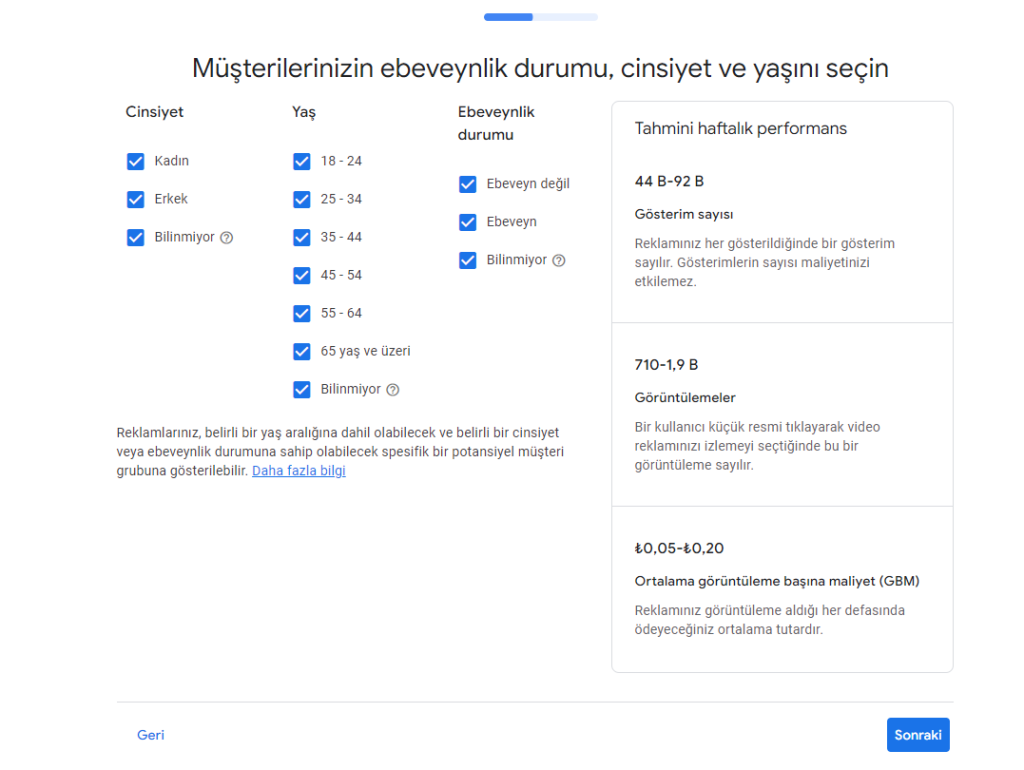Click the Gösterim sayısı label
Image resolution: width=1024 pixels, height=770 pixels.
point(684,214)
